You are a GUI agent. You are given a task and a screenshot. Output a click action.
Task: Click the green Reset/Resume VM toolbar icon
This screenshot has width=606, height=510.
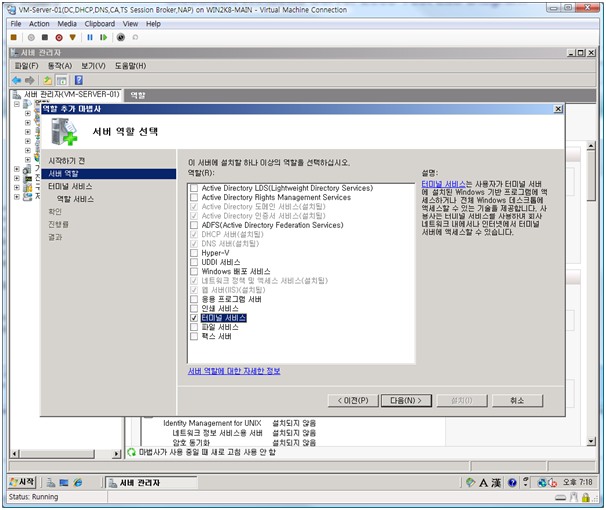(x=103, y=37)
